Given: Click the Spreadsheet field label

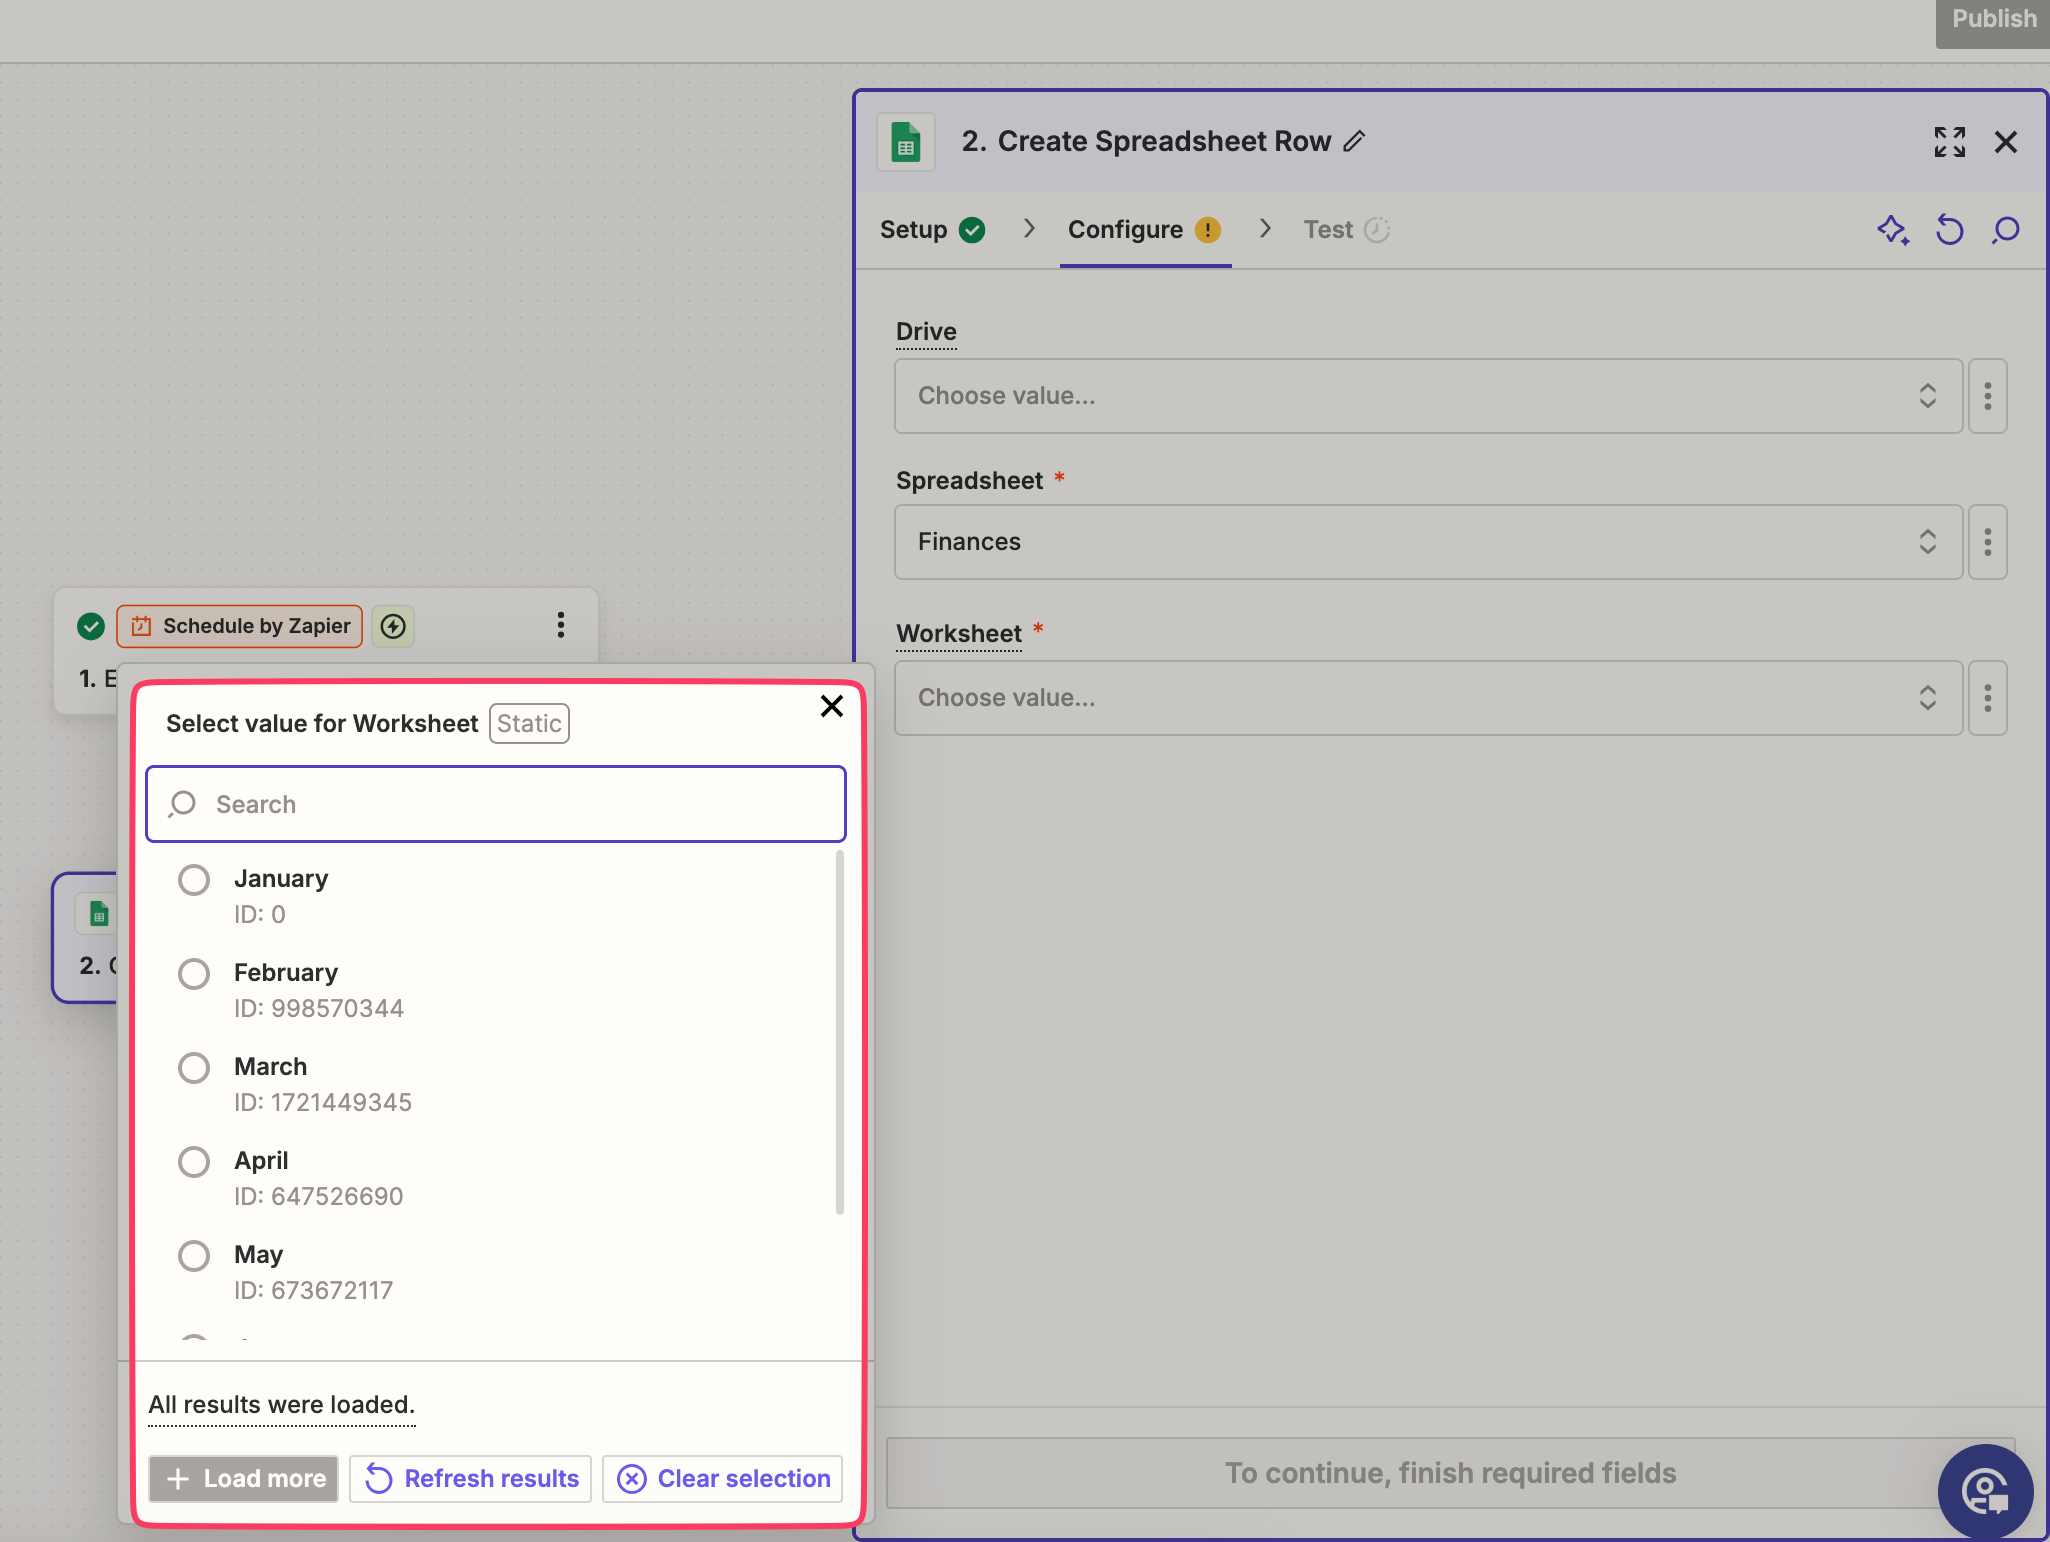Looking at the screenshot, I should click(x=969, y=481).
